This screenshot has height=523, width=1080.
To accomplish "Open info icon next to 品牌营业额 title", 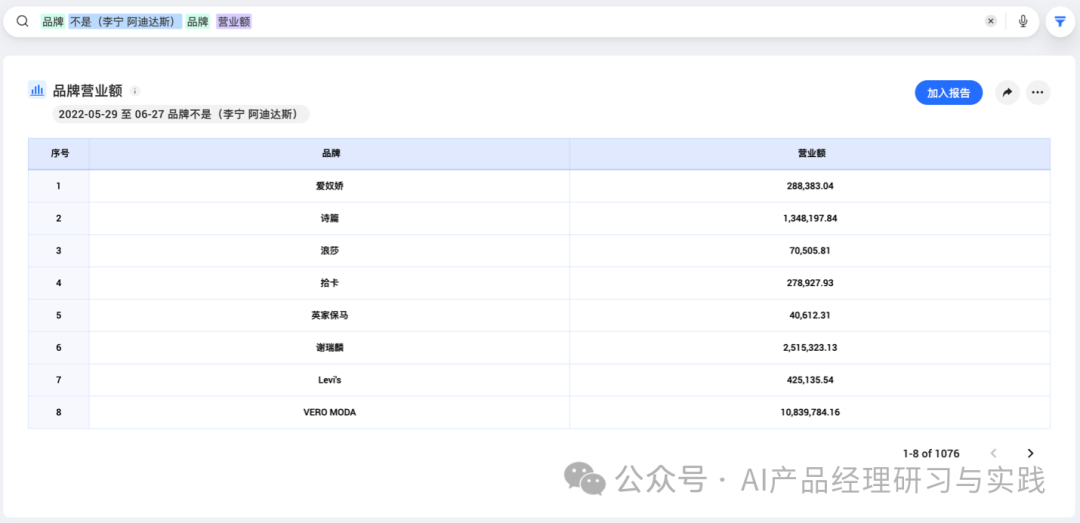I will pos(135,91).
